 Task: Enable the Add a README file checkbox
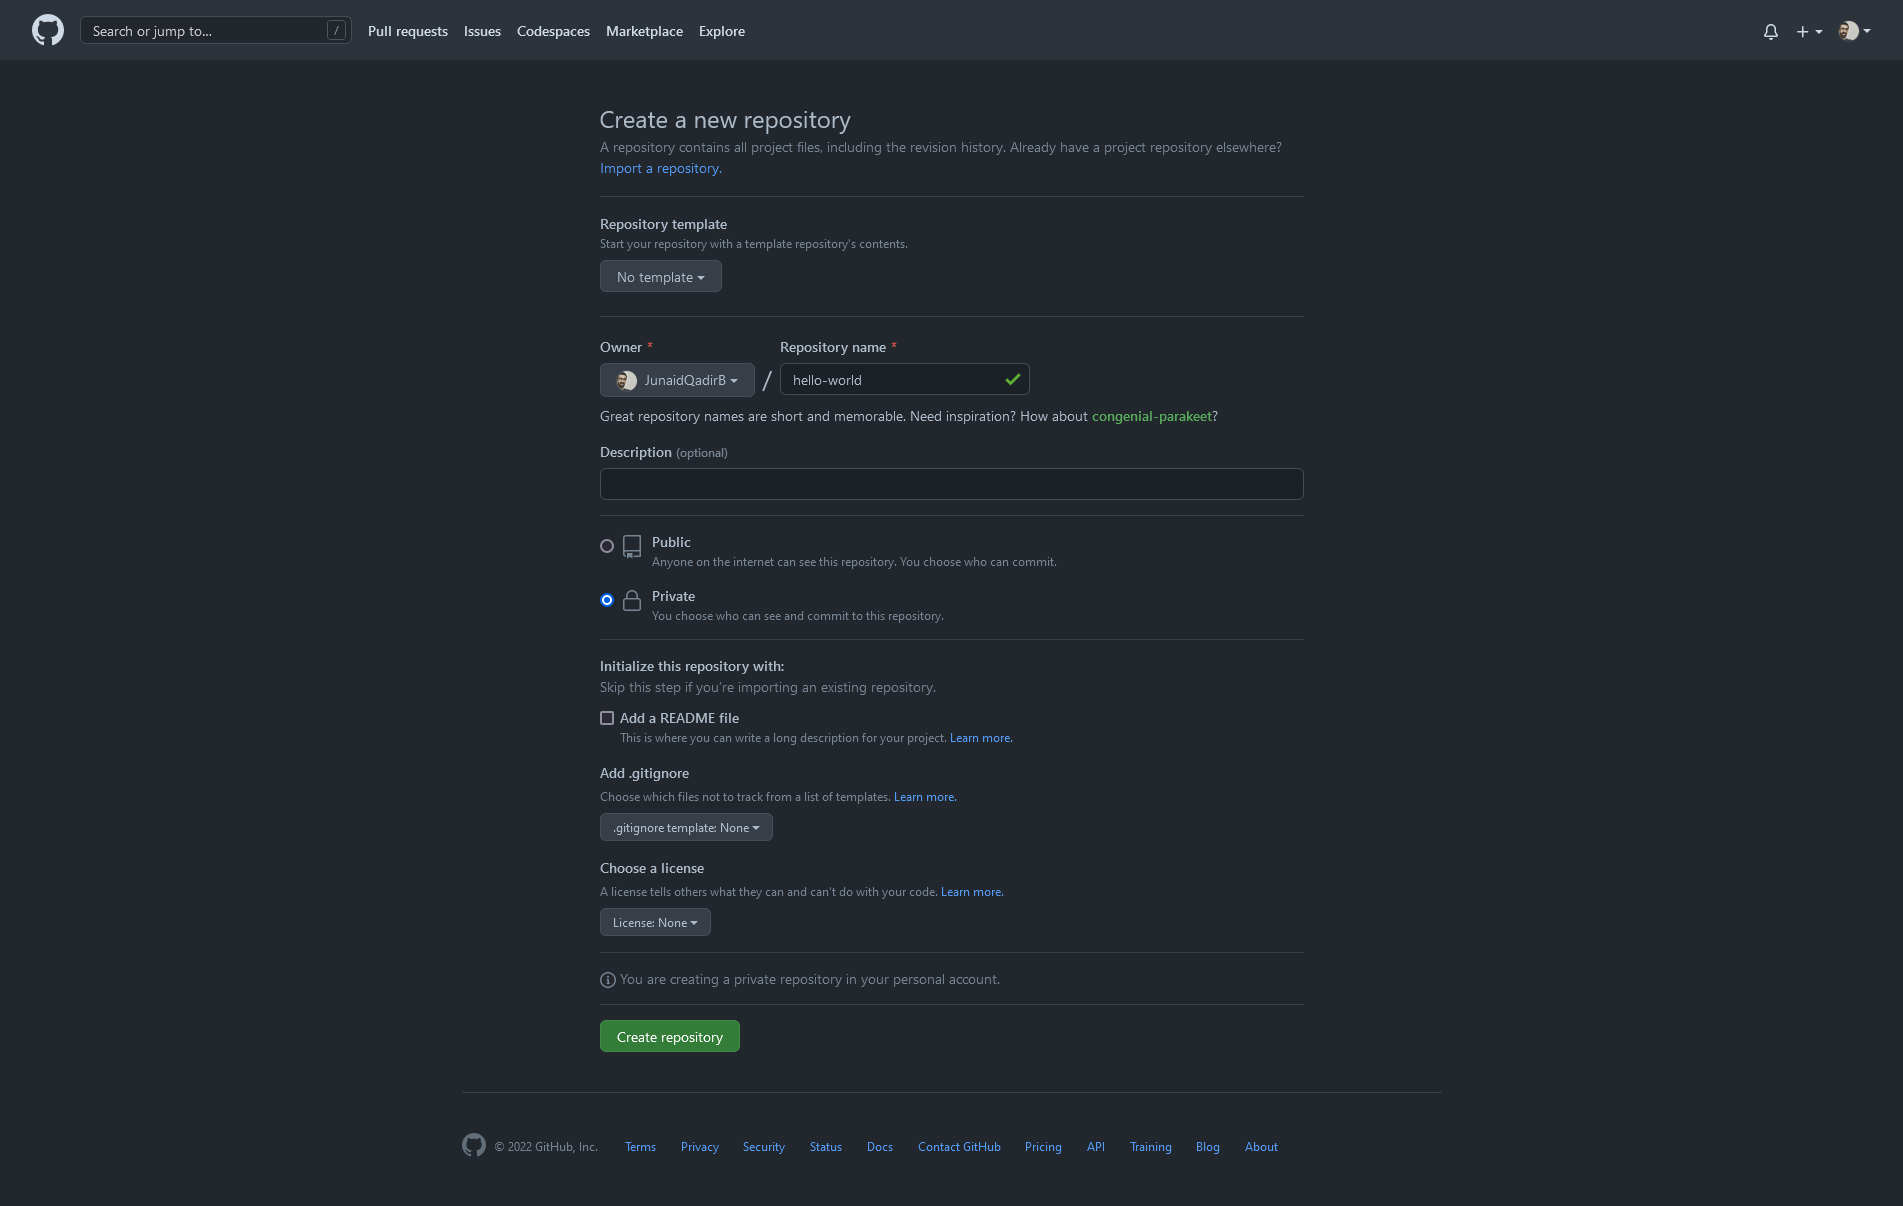[x=607, y=718]
